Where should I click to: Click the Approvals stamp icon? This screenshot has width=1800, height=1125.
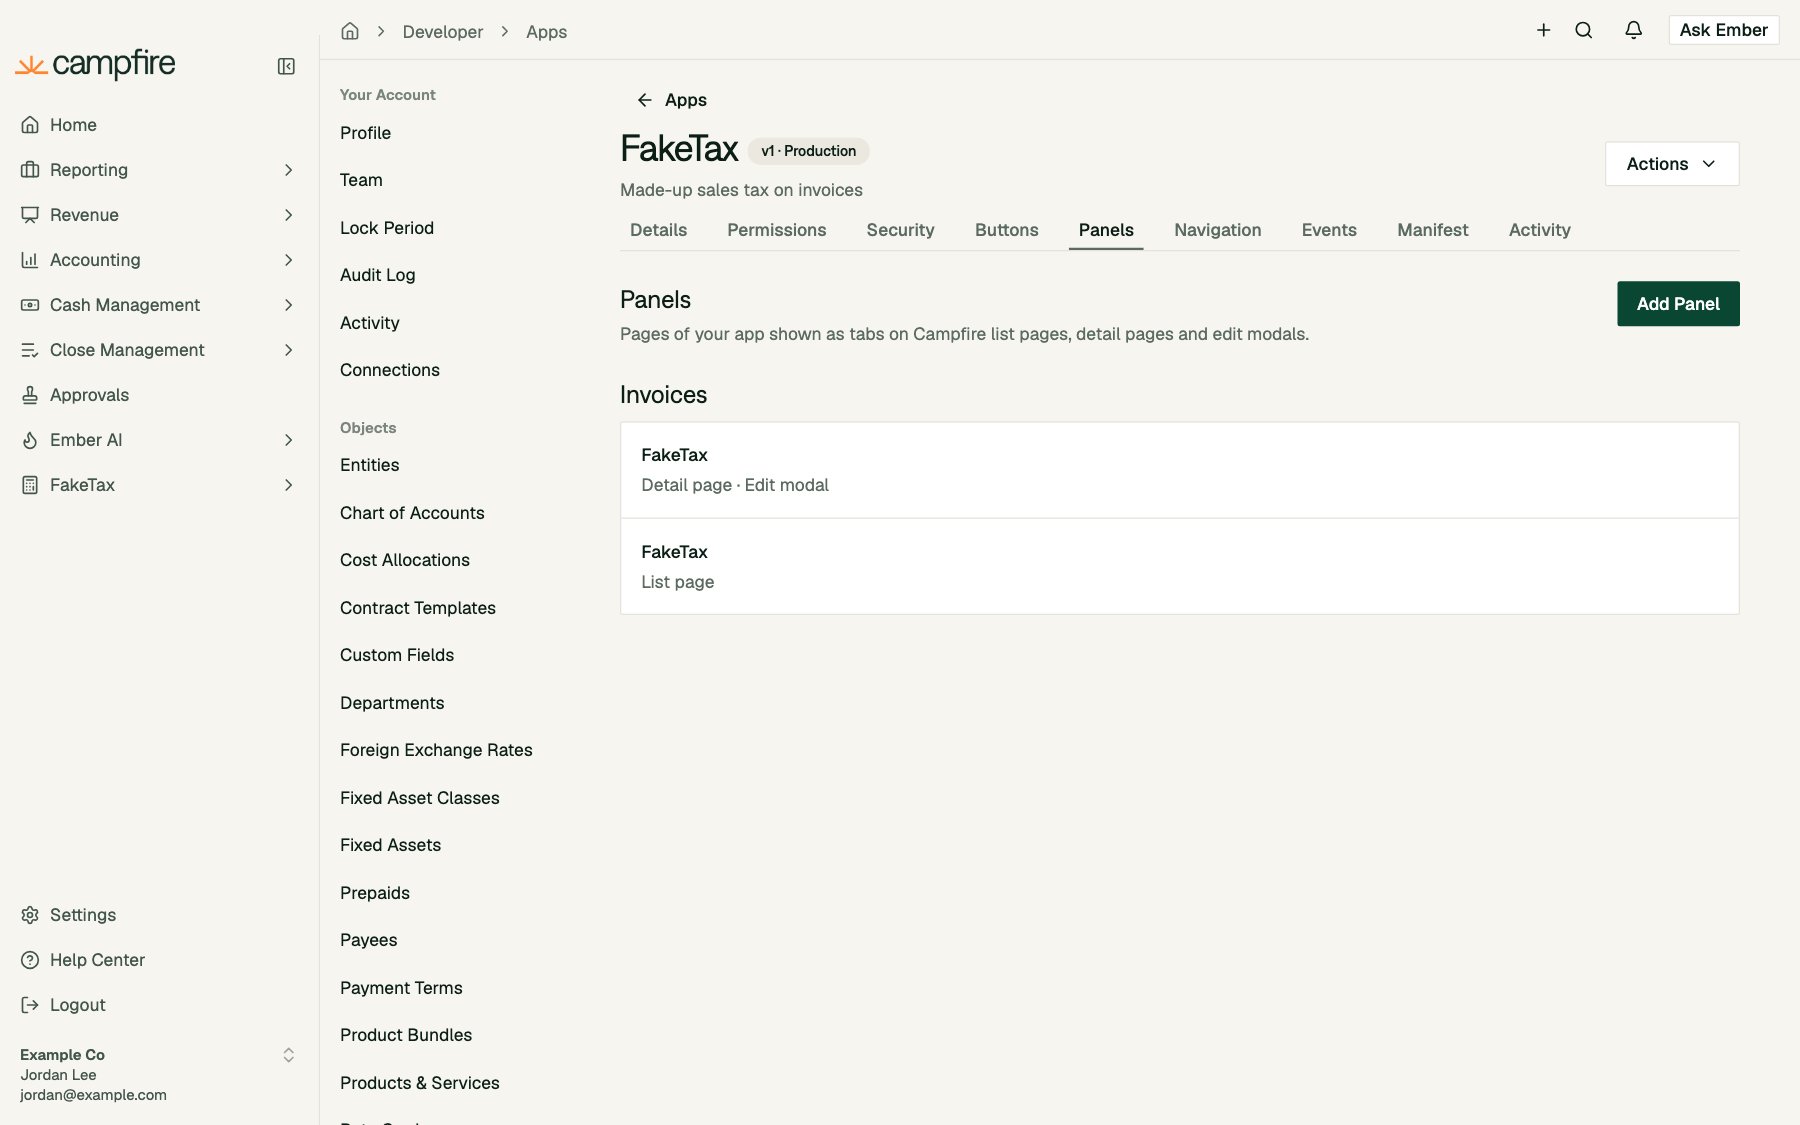pos(30,395)
